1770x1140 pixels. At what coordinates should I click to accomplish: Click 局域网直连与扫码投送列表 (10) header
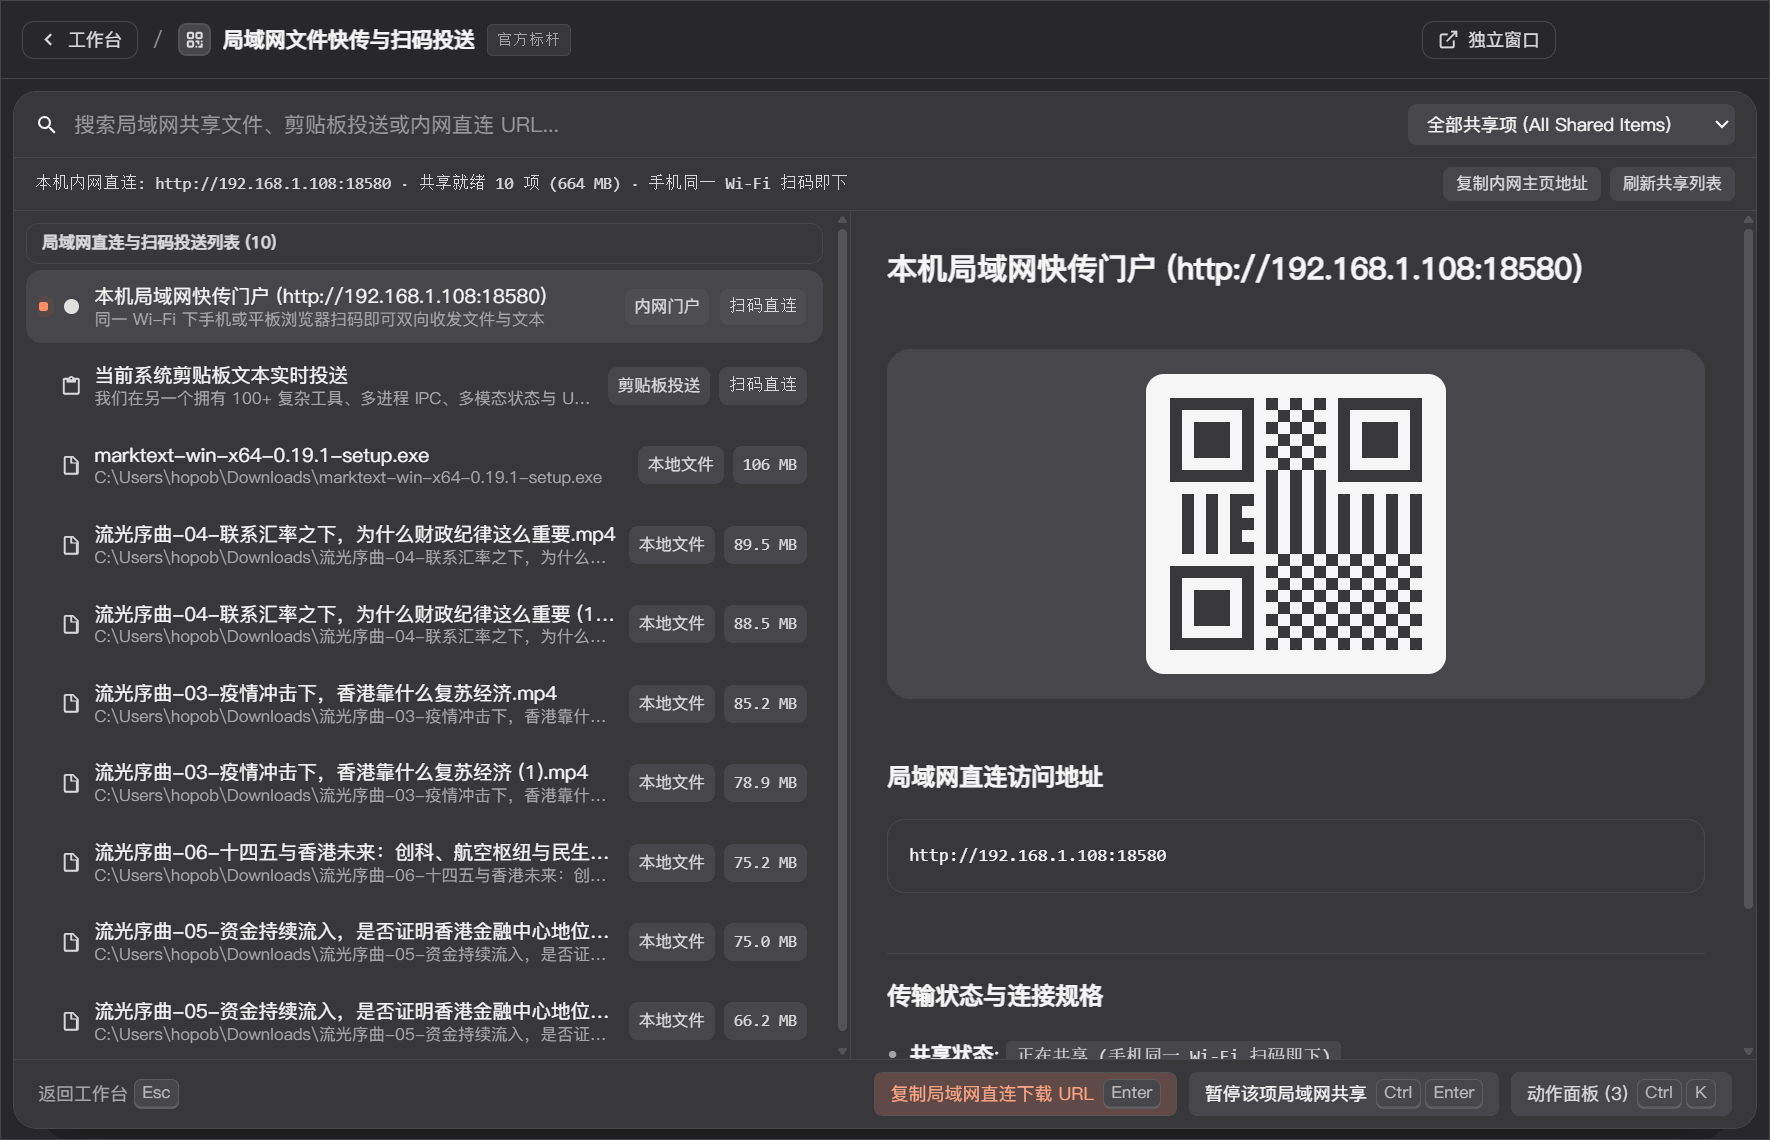424,243
